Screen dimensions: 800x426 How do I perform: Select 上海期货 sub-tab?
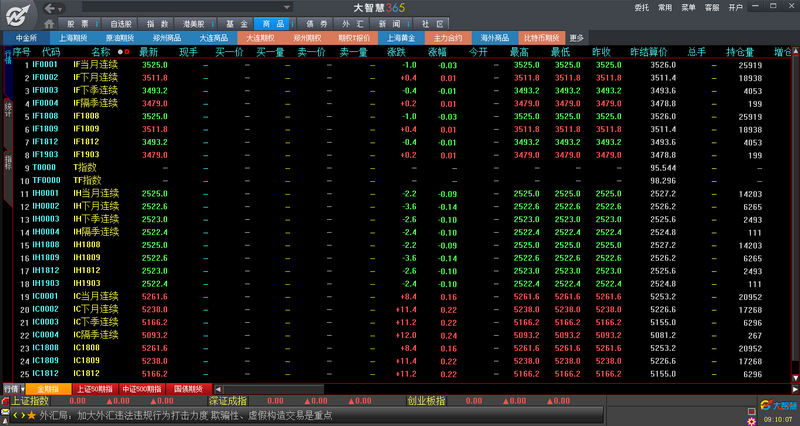click(x=73, y=38)
